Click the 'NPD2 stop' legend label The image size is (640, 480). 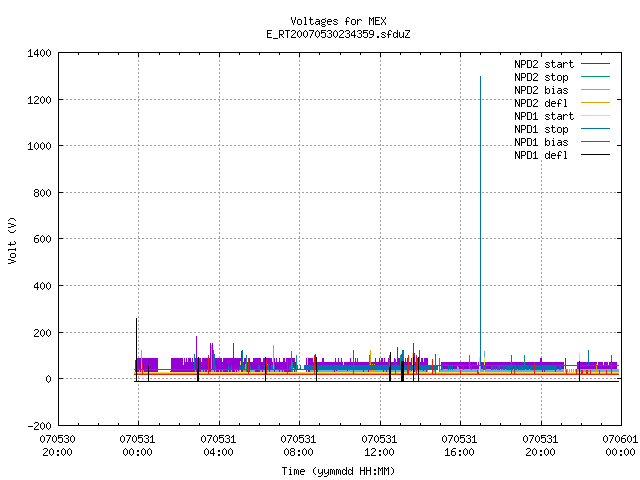point(541,77)
